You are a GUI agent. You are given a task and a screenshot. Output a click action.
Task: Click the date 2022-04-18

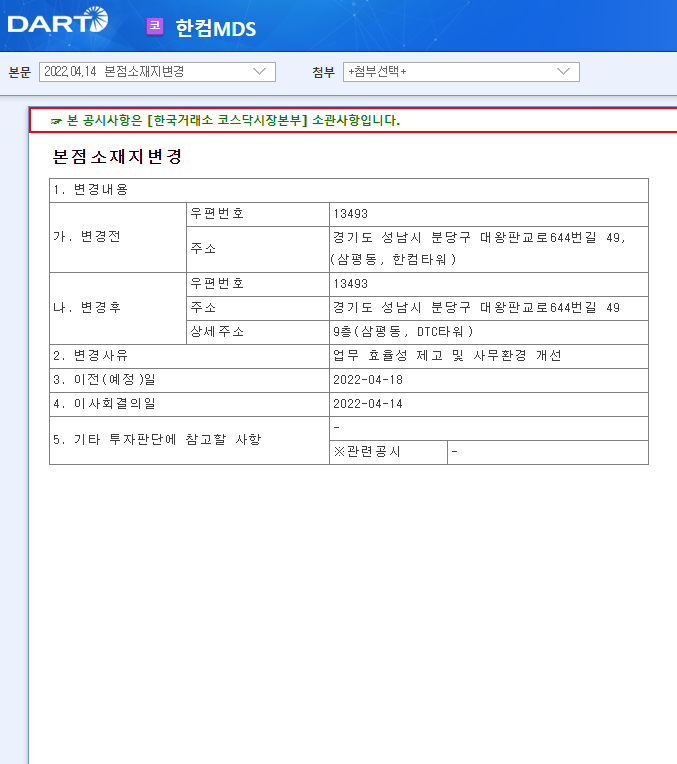click(x=368, y=380)
